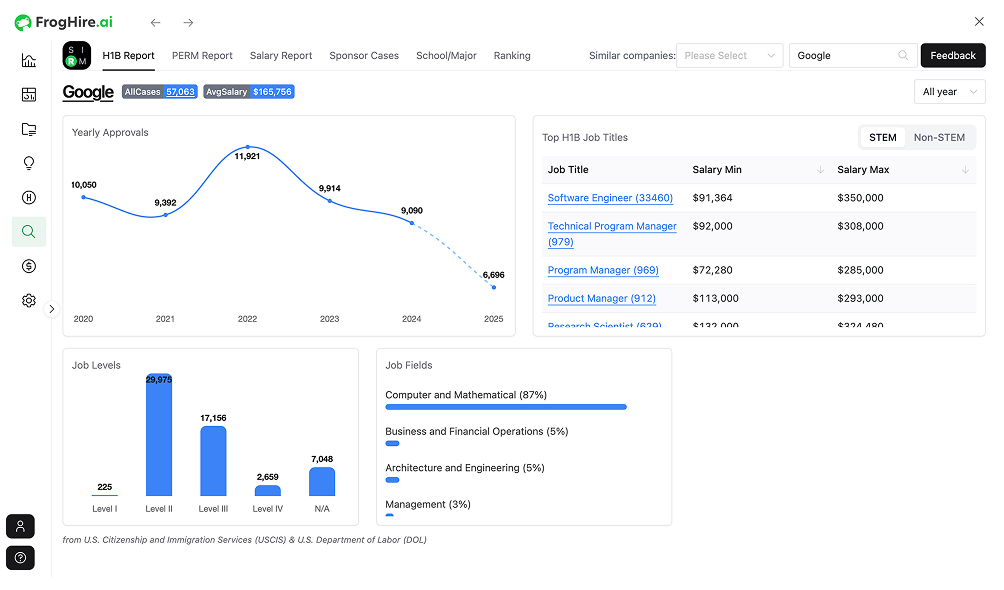Switch the job titles to STEM

(x=882, y=138)
